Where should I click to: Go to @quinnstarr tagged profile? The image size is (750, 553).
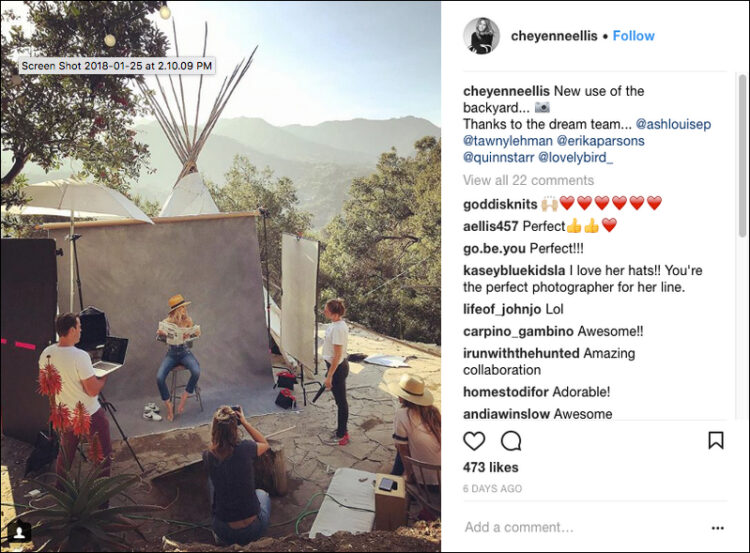point(498,157)
